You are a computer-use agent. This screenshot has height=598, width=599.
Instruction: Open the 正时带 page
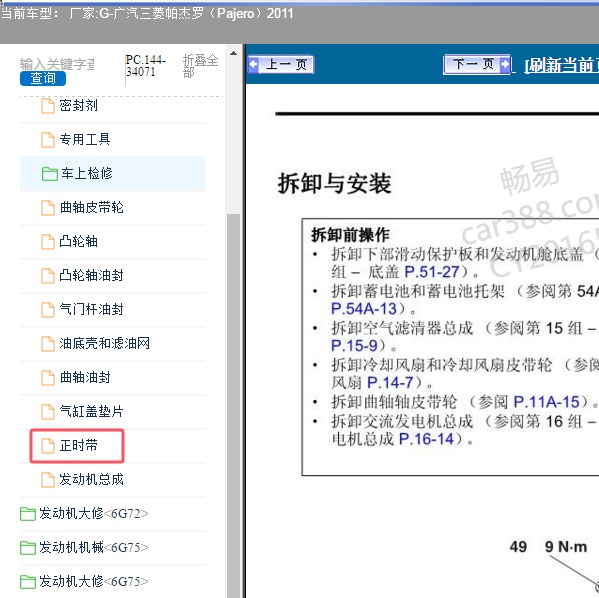(x=78, y=446)
